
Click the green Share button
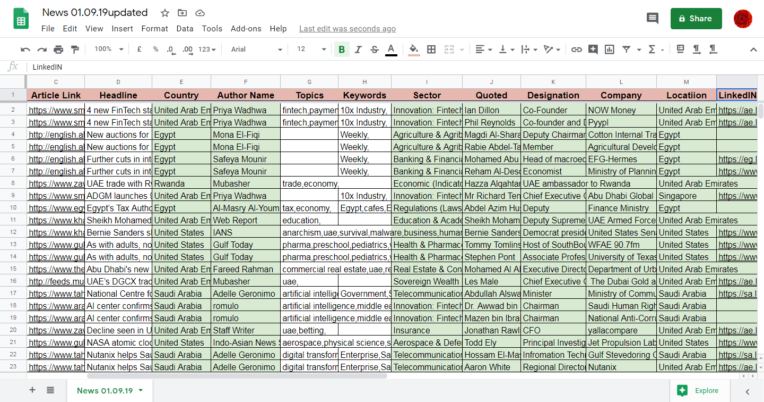696,19
